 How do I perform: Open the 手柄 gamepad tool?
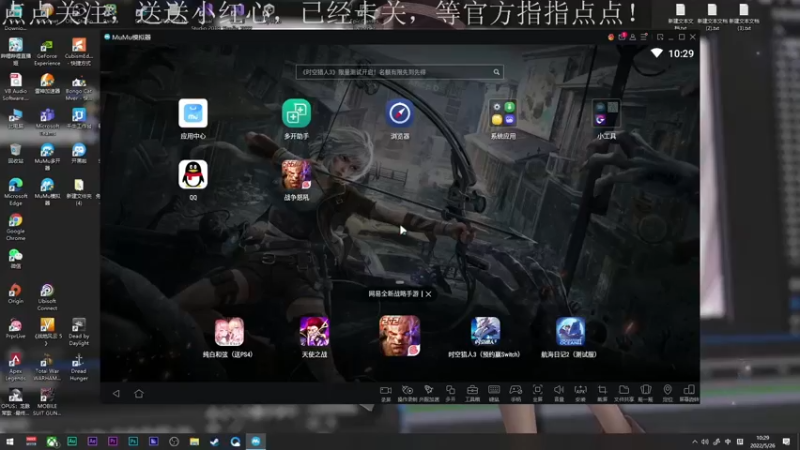point(516,392)
